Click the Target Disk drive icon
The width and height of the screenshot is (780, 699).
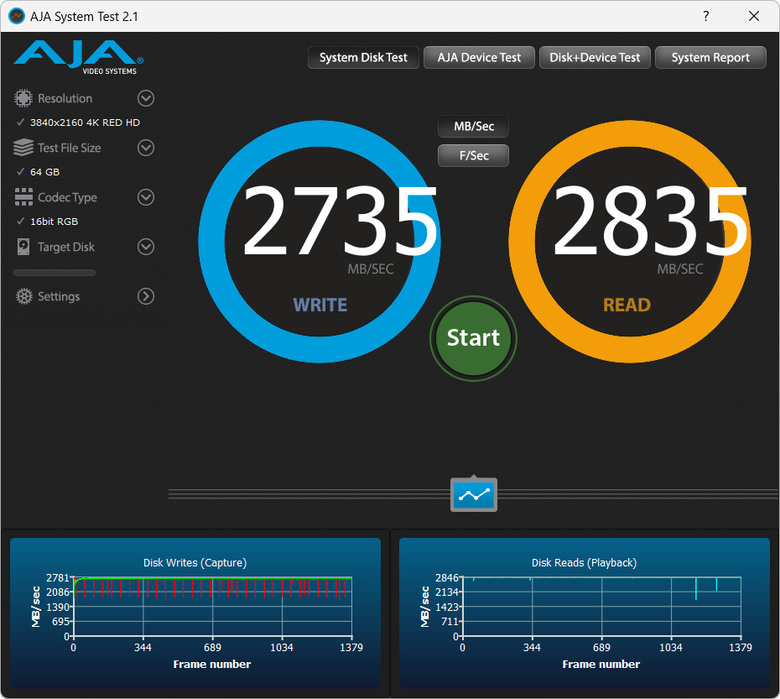tap(23, 247)
